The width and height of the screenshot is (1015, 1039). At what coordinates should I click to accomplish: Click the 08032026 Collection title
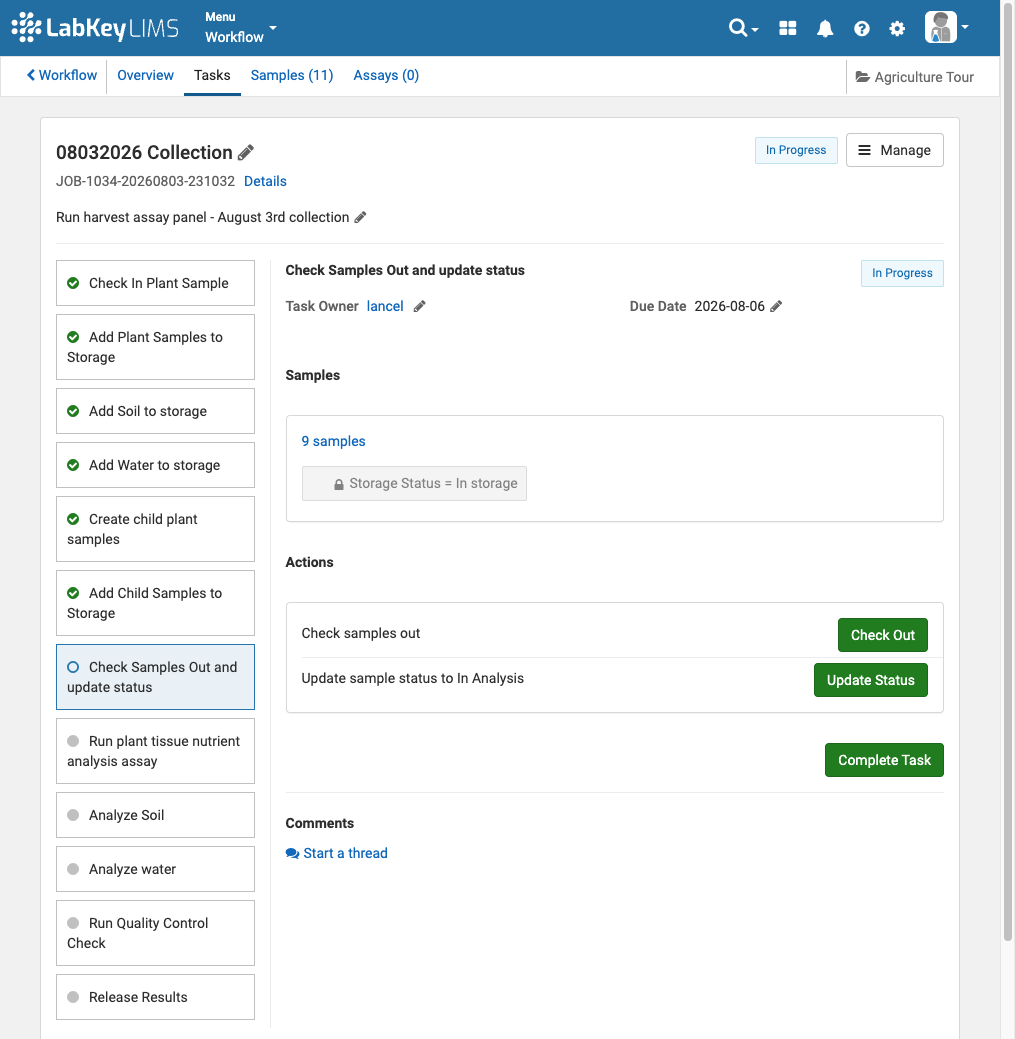coord(144,152)
